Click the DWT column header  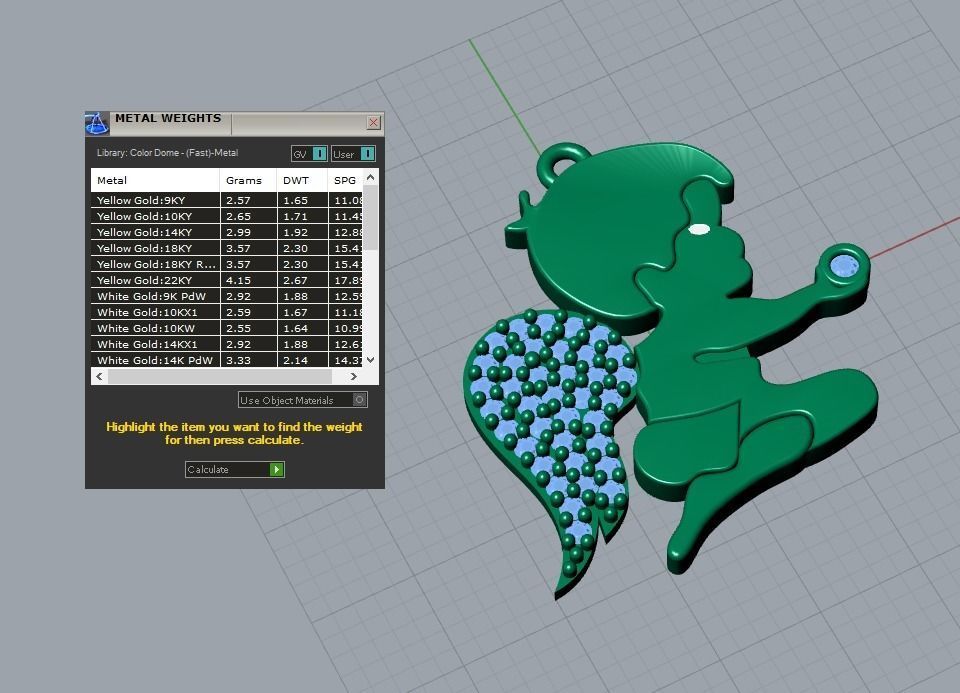pos(302,180)
